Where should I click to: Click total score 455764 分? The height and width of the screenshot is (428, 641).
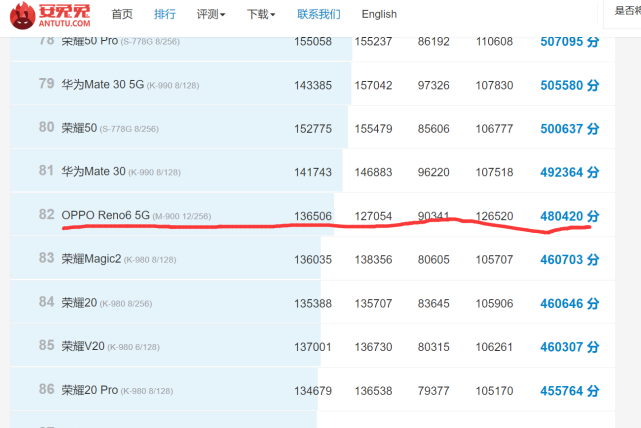pos(569,391)
